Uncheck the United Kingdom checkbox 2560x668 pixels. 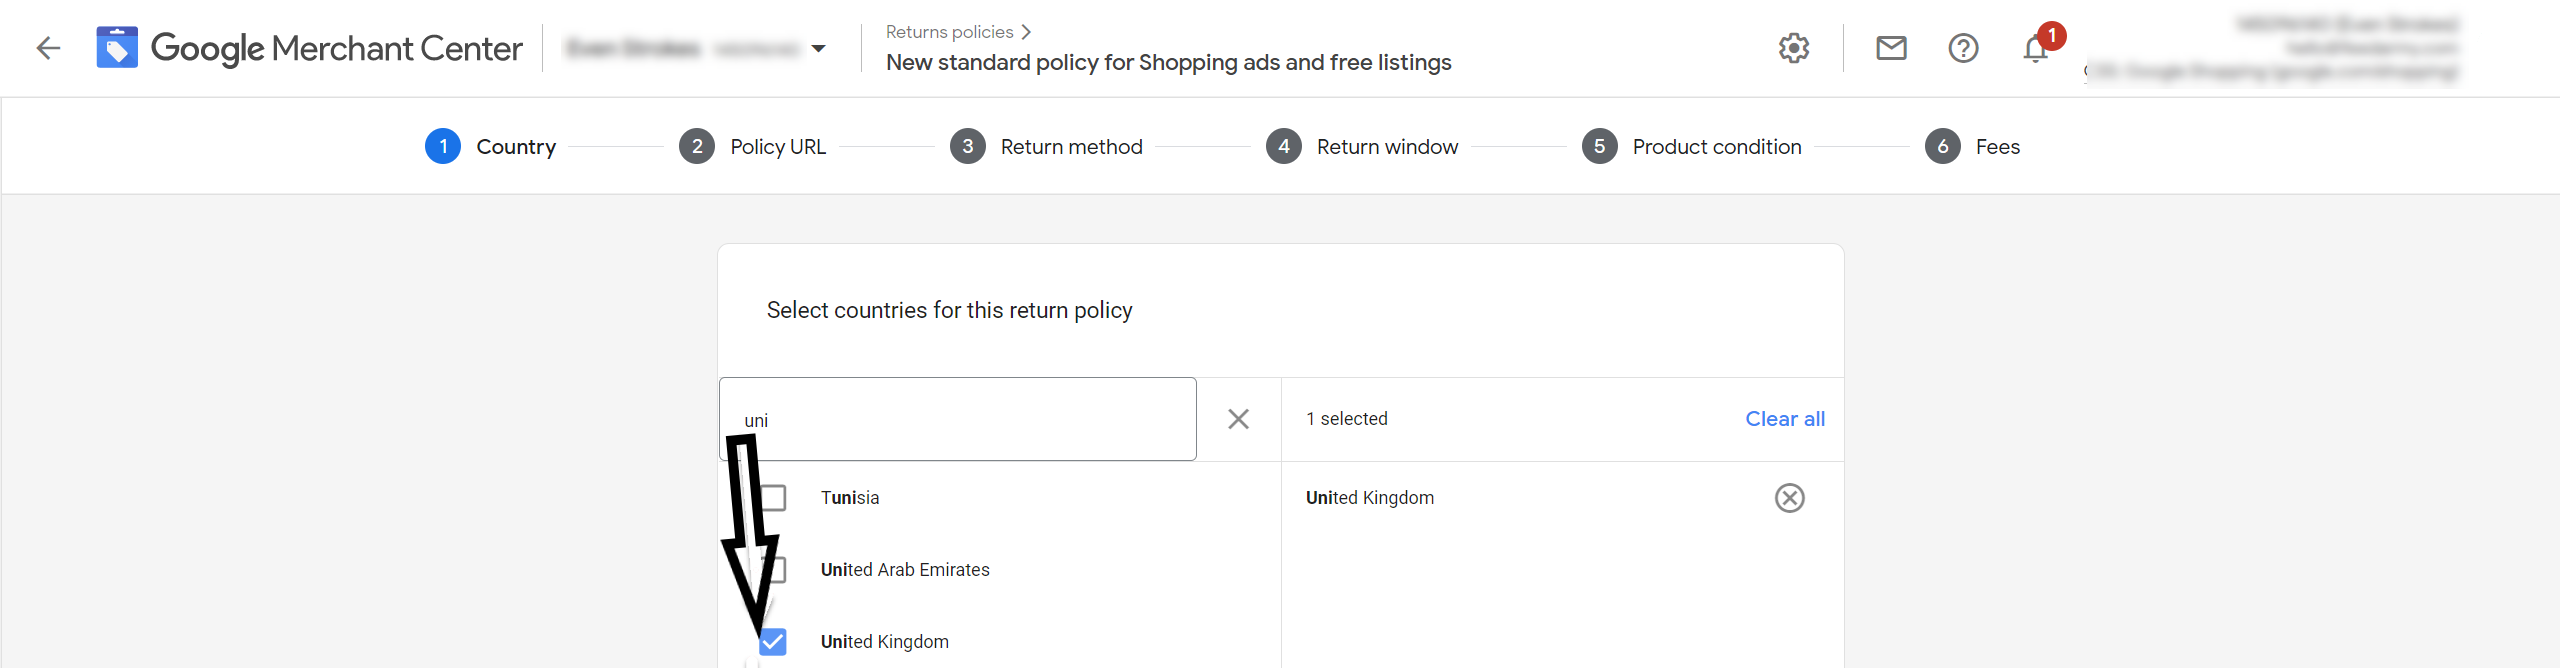click(772, 641)
